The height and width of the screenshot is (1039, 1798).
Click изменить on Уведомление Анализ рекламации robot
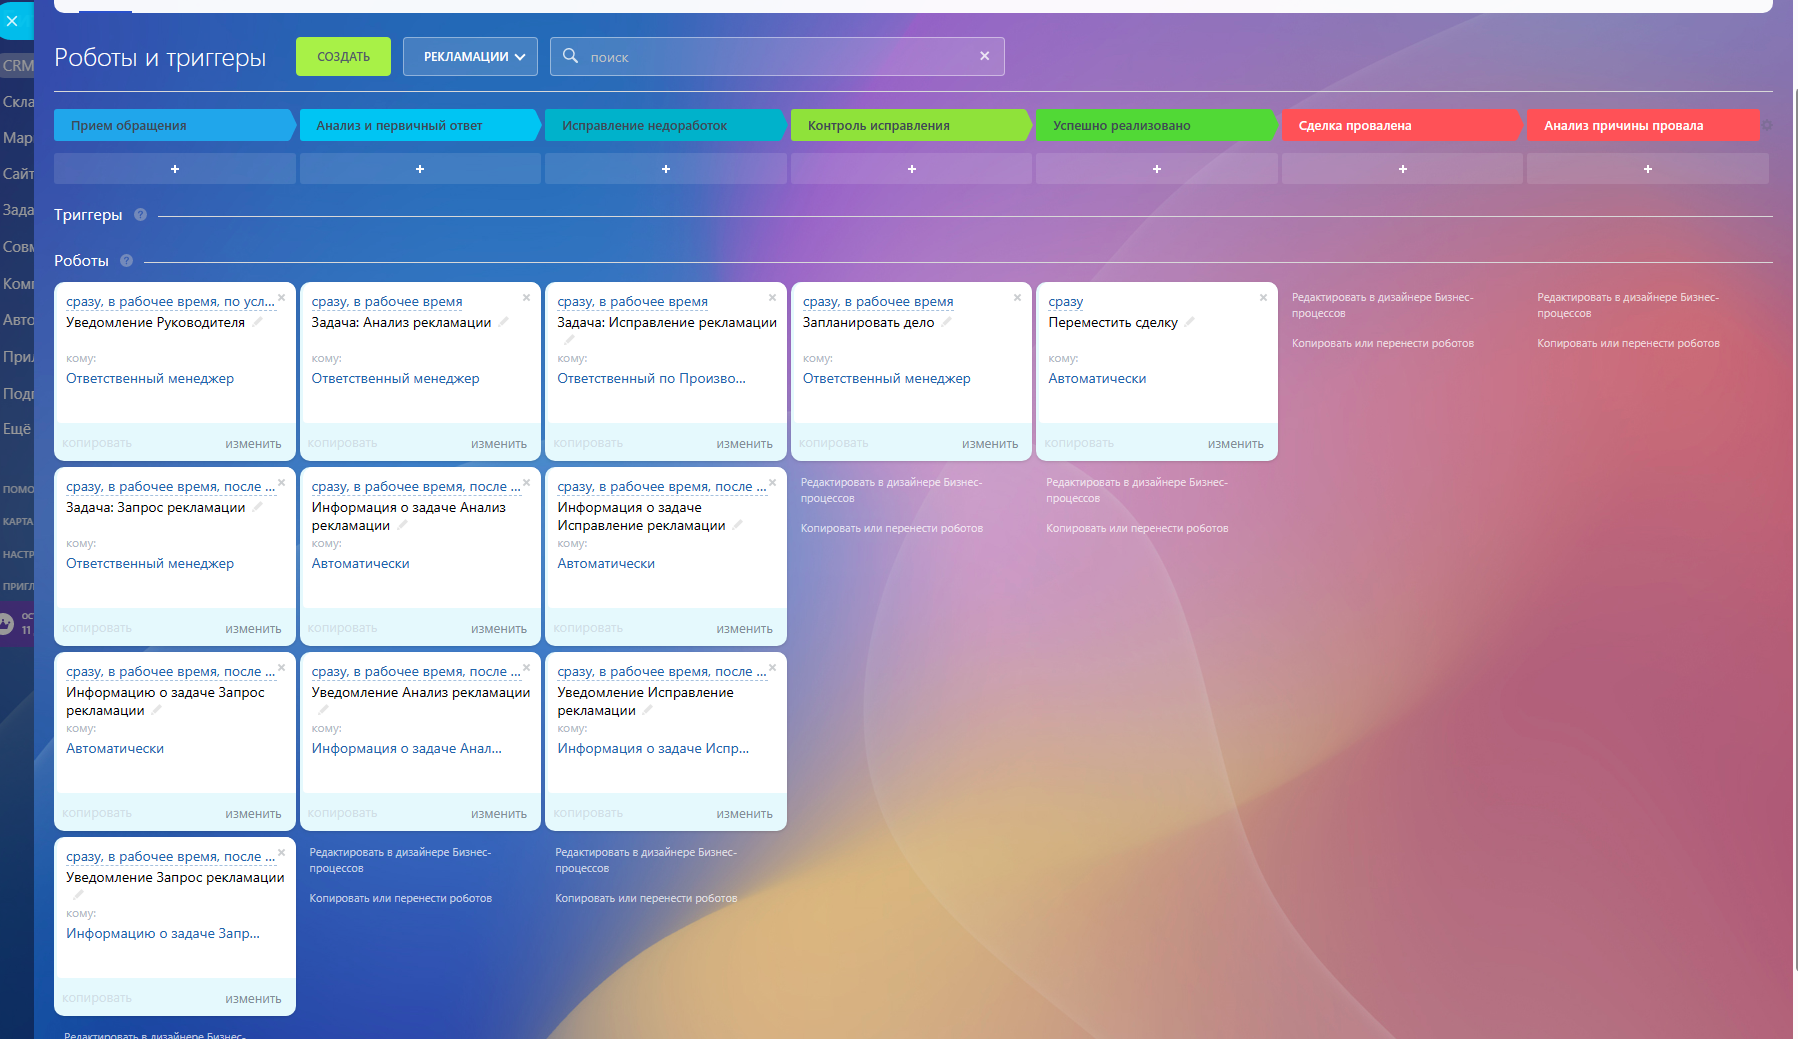[x=499, y=814]
